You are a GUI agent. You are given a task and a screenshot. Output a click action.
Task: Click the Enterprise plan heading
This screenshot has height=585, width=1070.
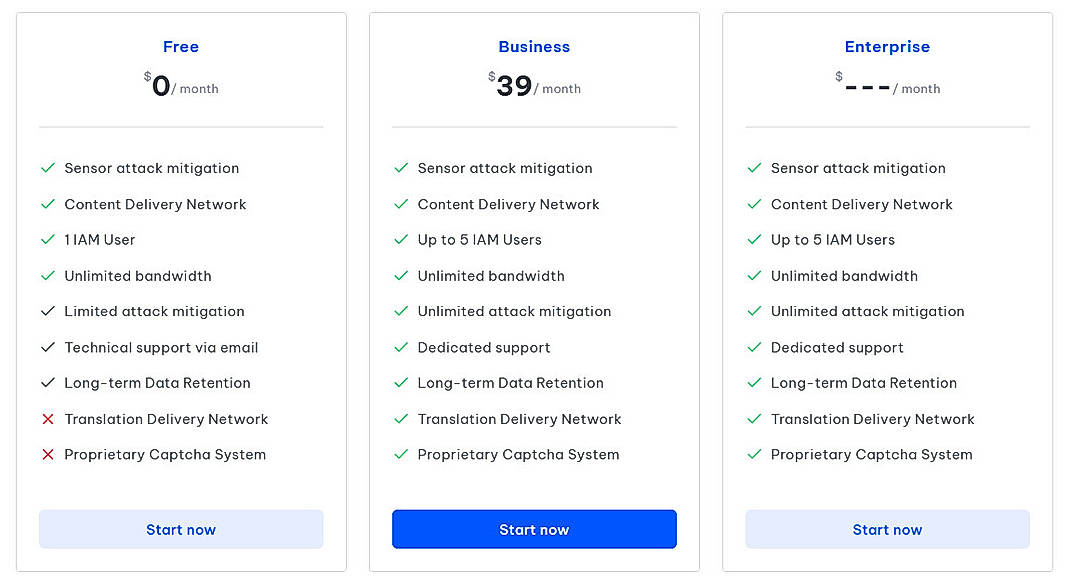pos(887,46)
